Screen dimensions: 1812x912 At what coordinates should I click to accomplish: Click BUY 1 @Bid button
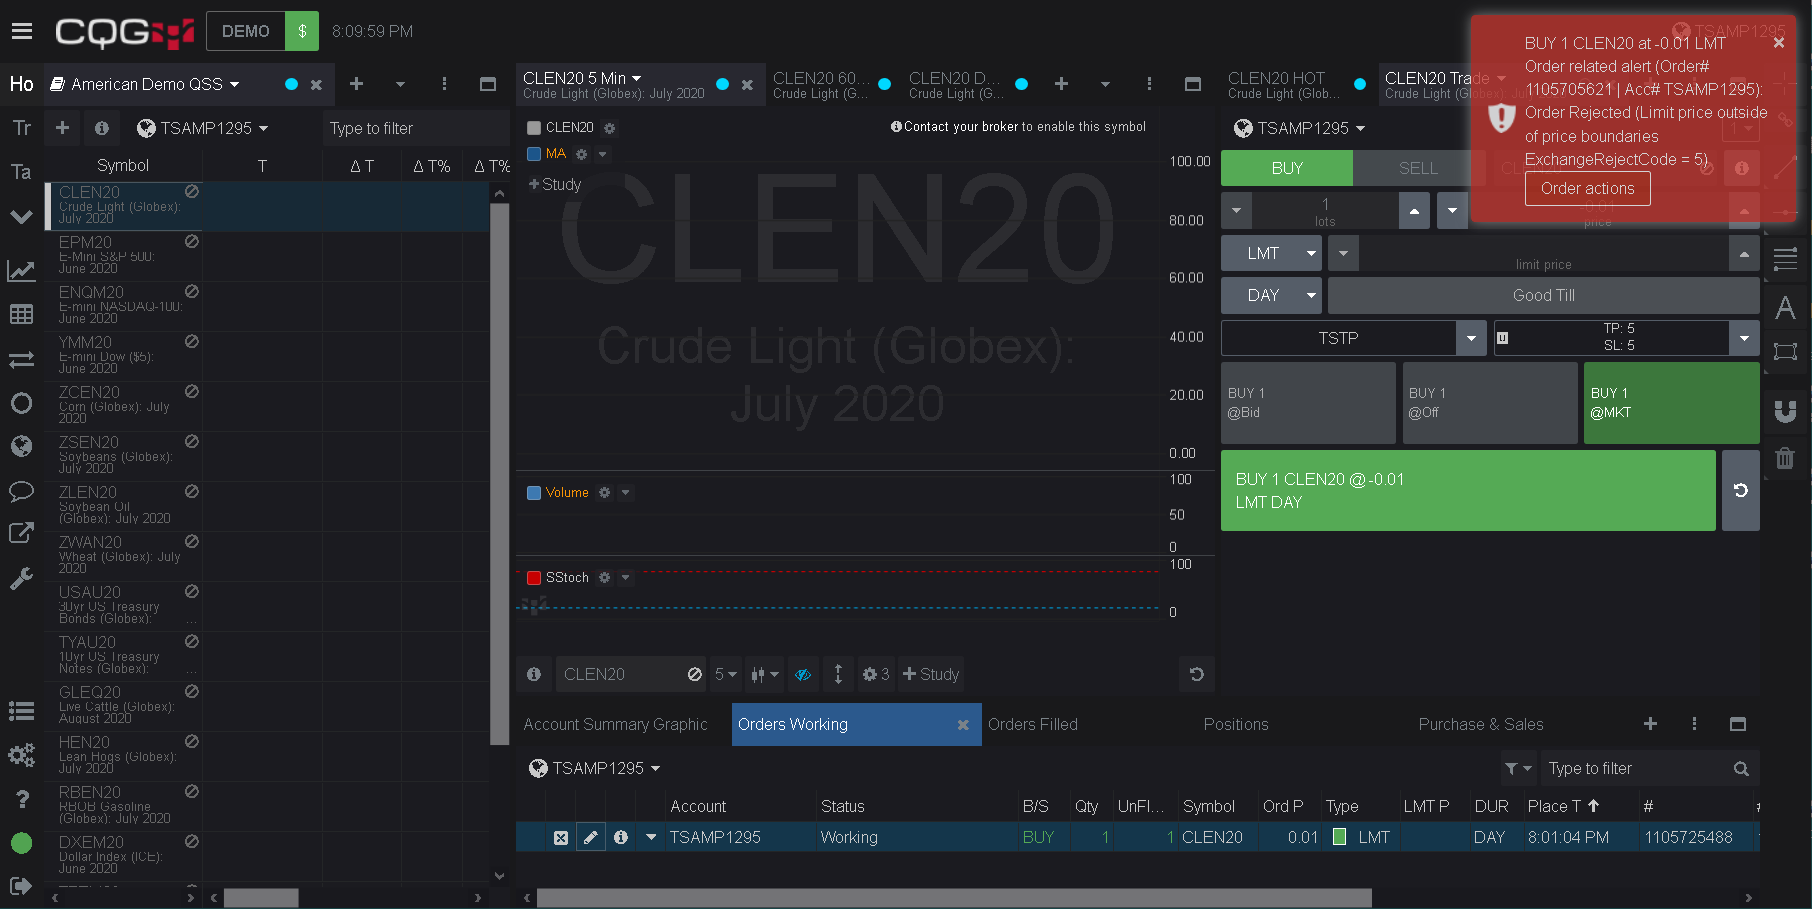tap(1308, 403)
